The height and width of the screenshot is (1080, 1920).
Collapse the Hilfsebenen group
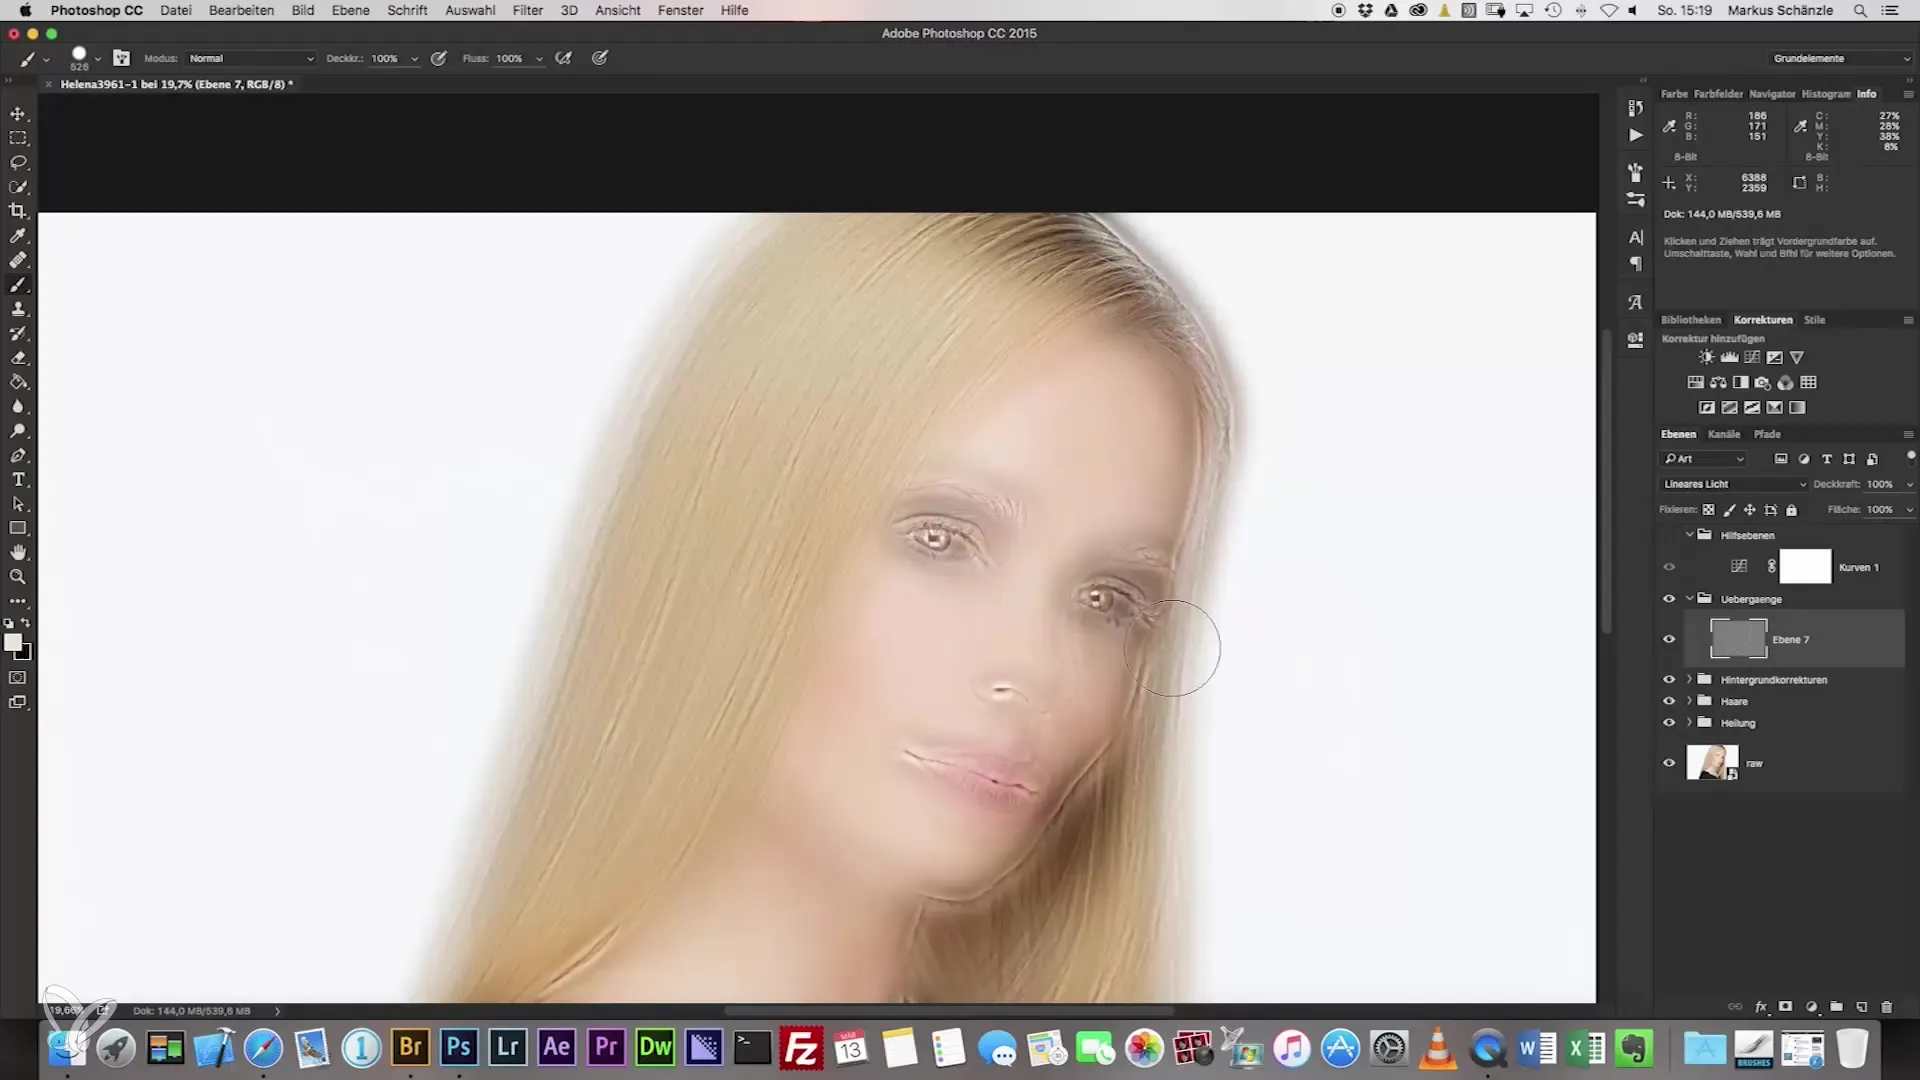tap(1690, 535)
